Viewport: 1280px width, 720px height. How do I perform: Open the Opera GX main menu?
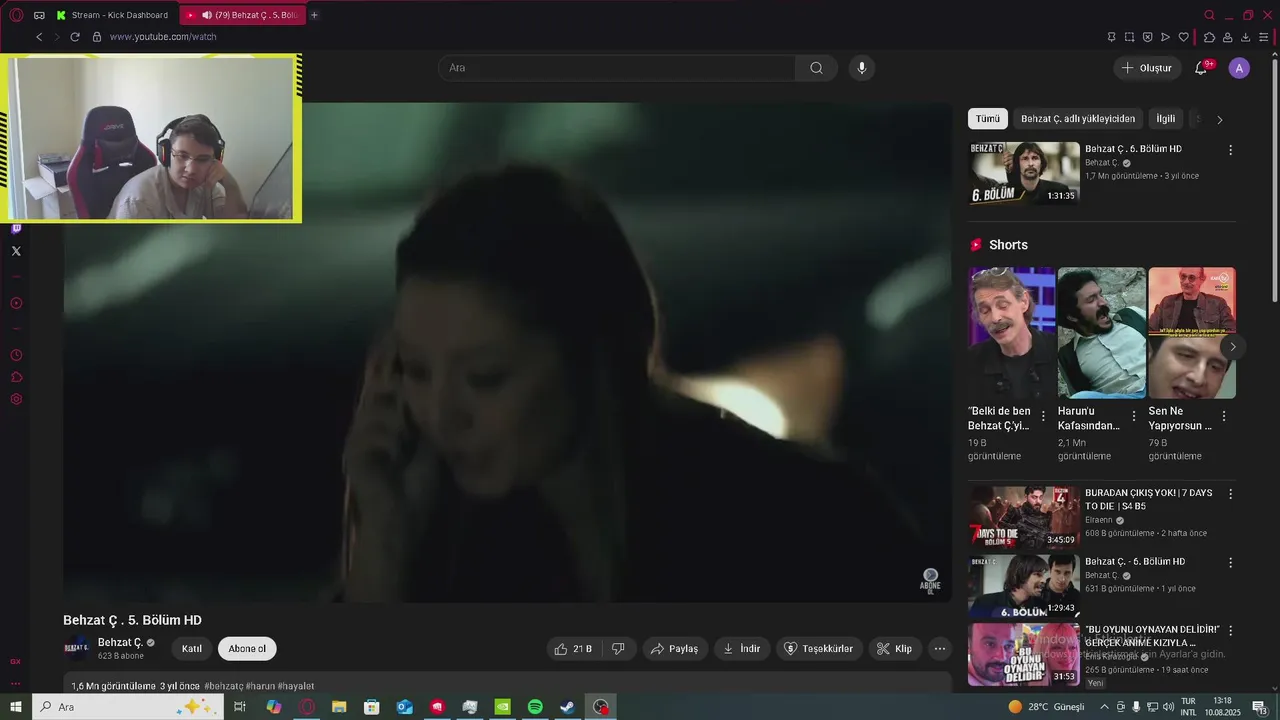coord(16,15)
